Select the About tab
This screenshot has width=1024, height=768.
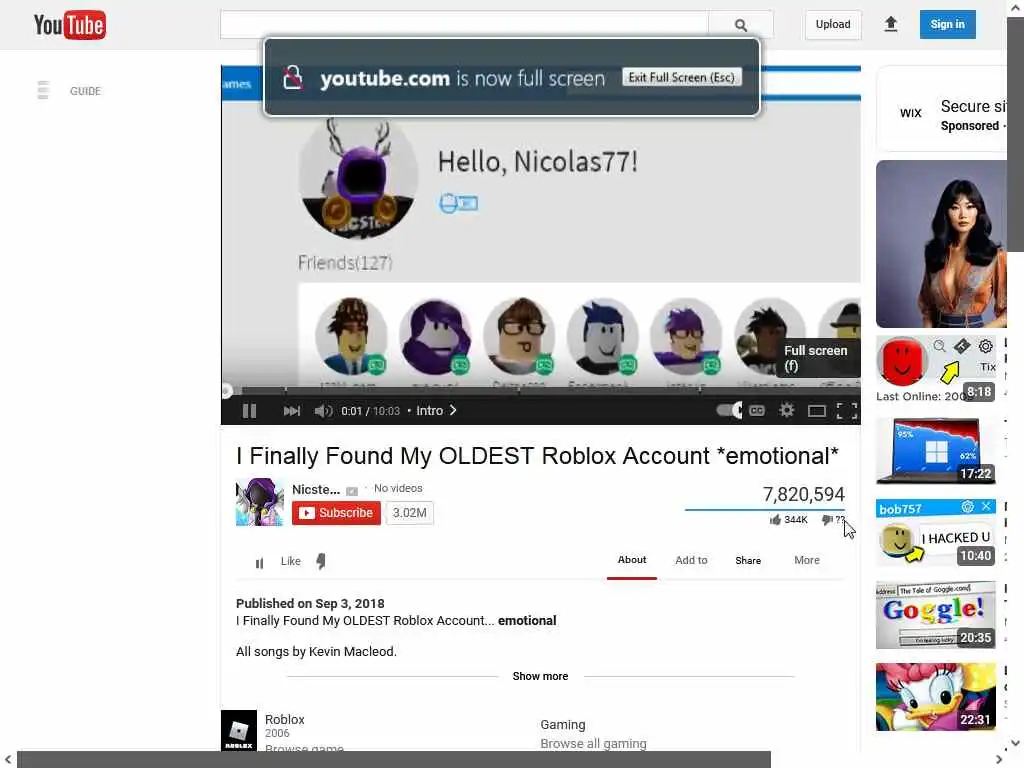tap(632, 560)
